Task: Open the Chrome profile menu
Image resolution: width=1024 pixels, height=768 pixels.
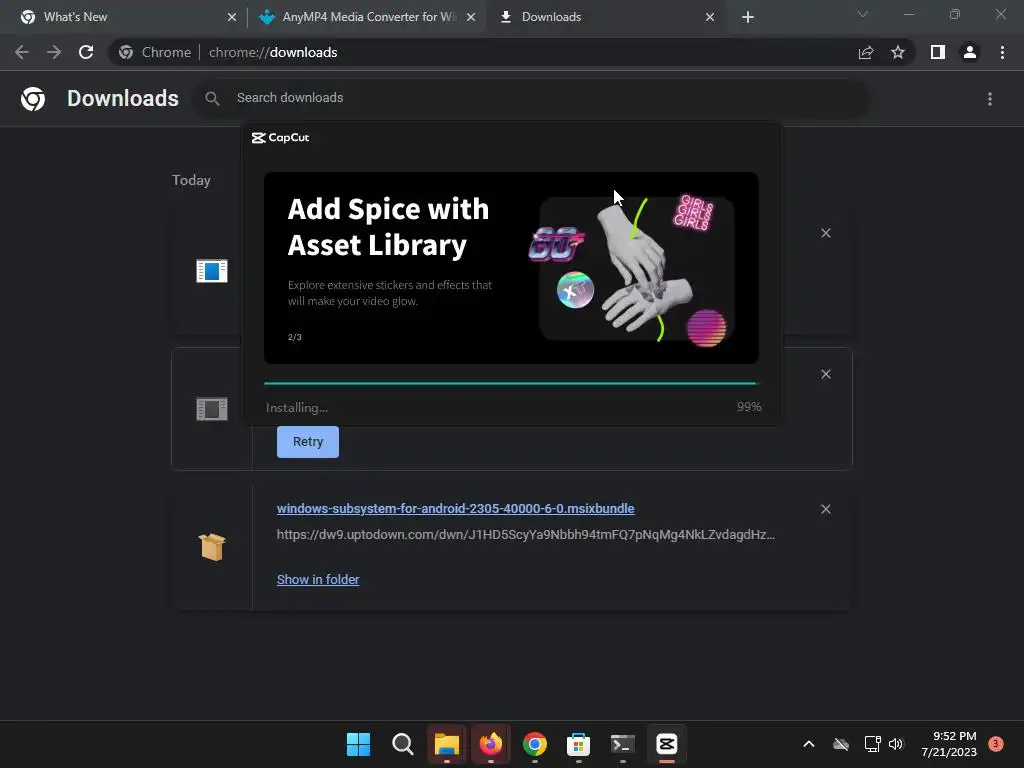Action: click(970, 52)
